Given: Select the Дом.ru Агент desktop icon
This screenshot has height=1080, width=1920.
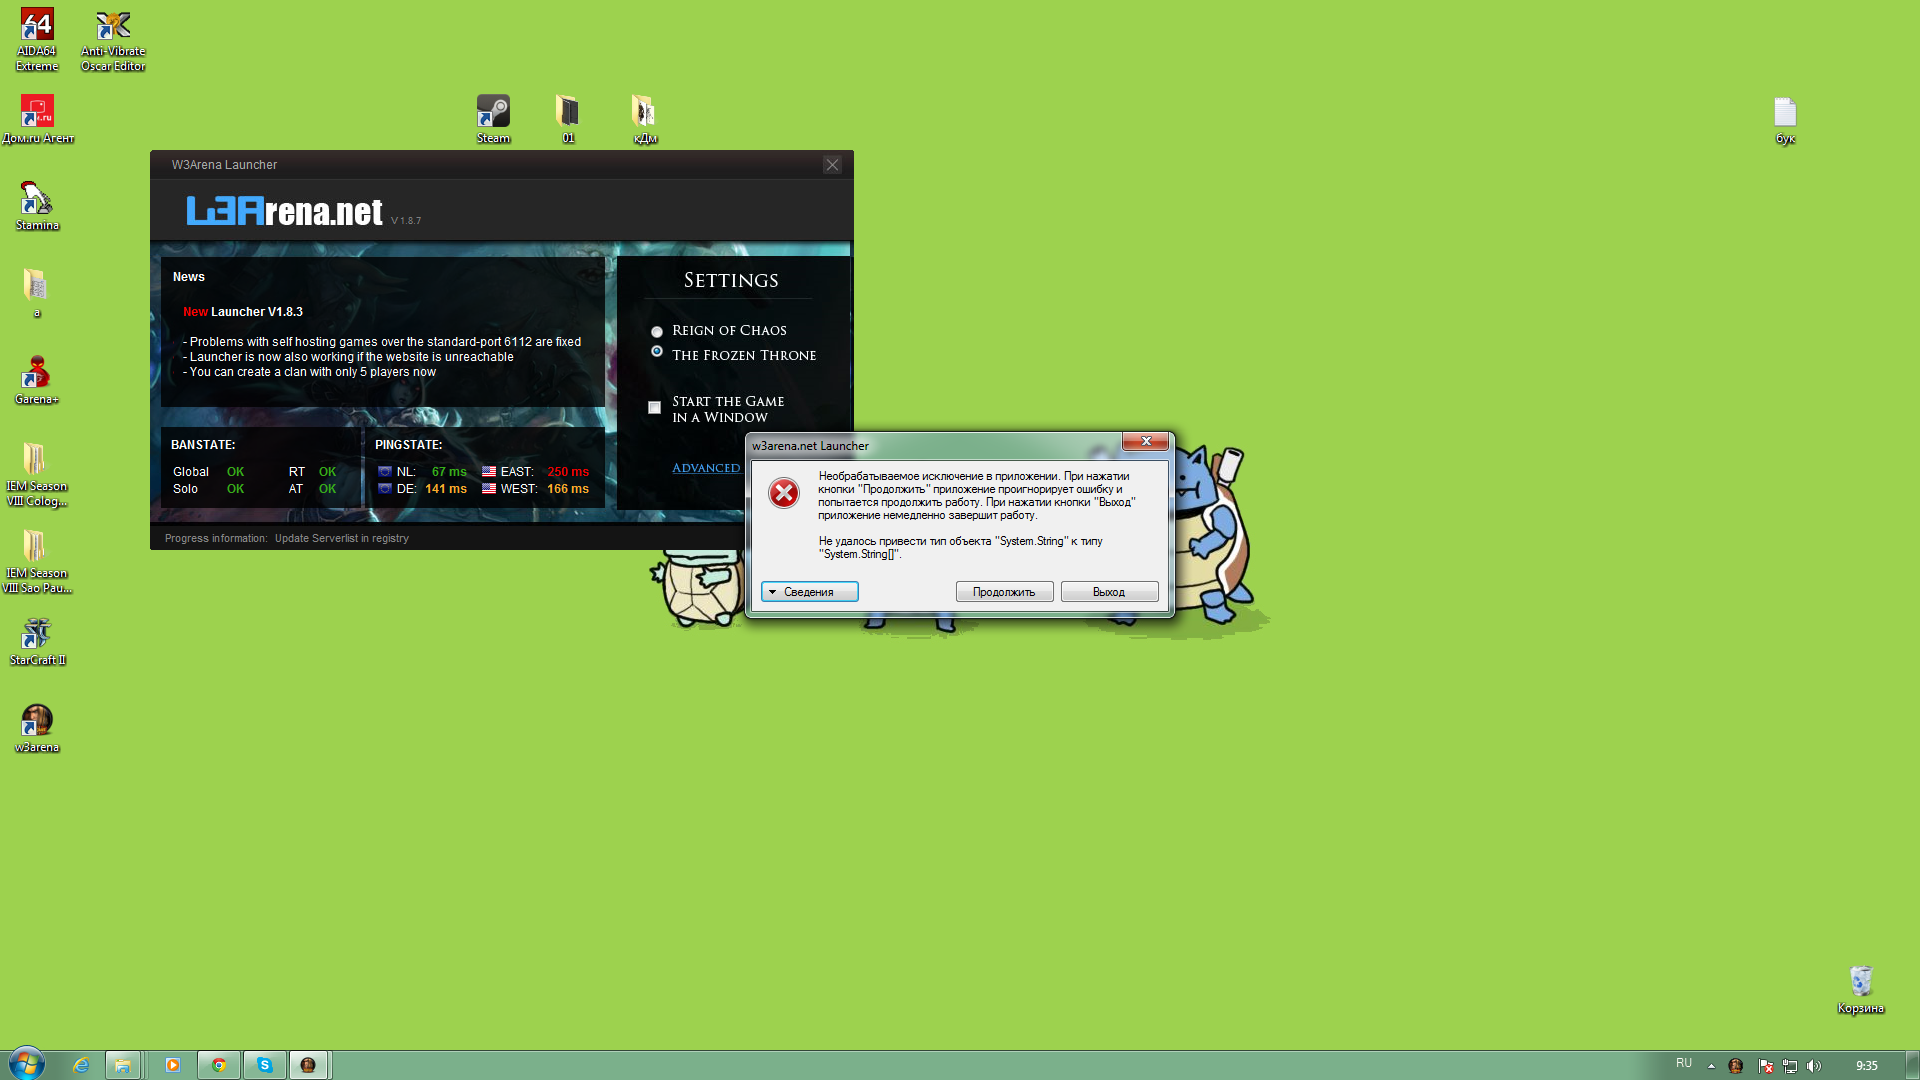Looking at the screenshot, I should [x=38, y=118].
